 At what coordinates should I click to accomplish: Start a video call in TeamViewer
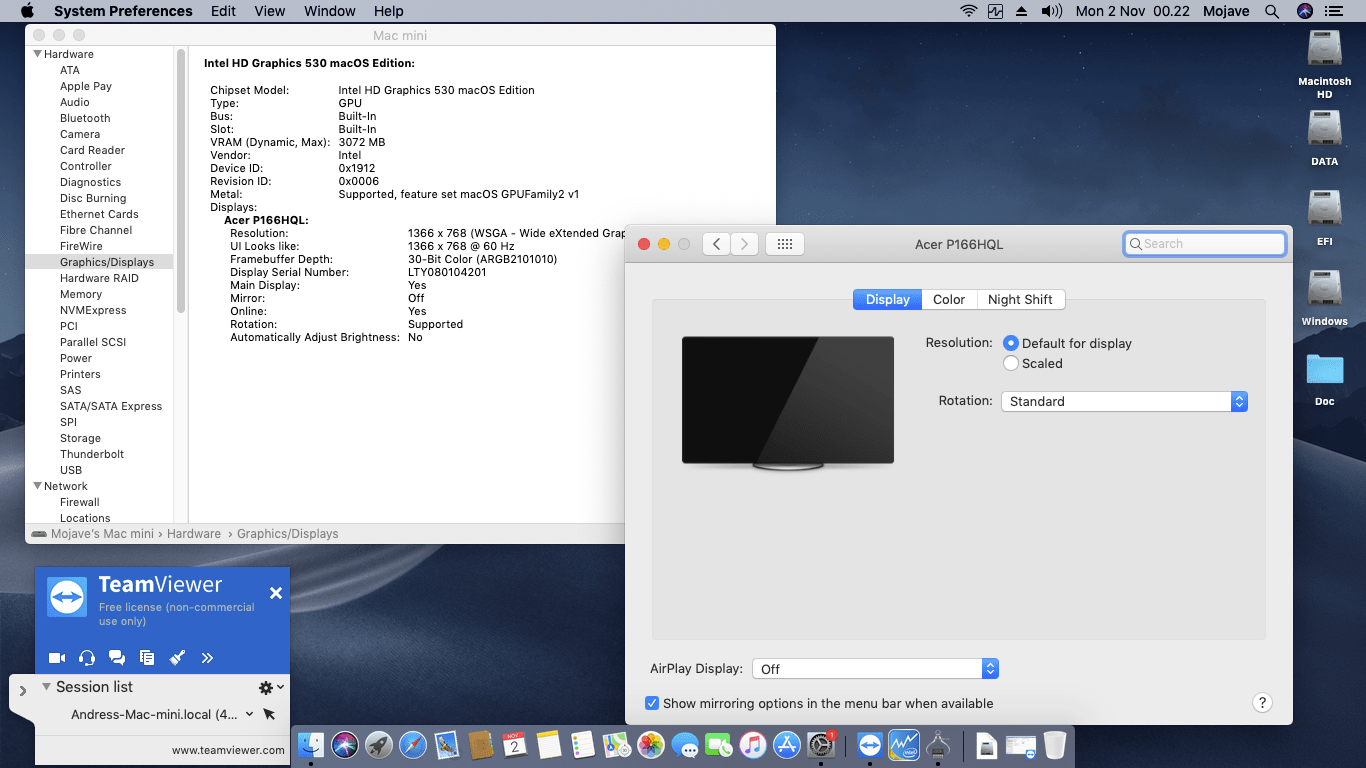click(x=57, y=658)
